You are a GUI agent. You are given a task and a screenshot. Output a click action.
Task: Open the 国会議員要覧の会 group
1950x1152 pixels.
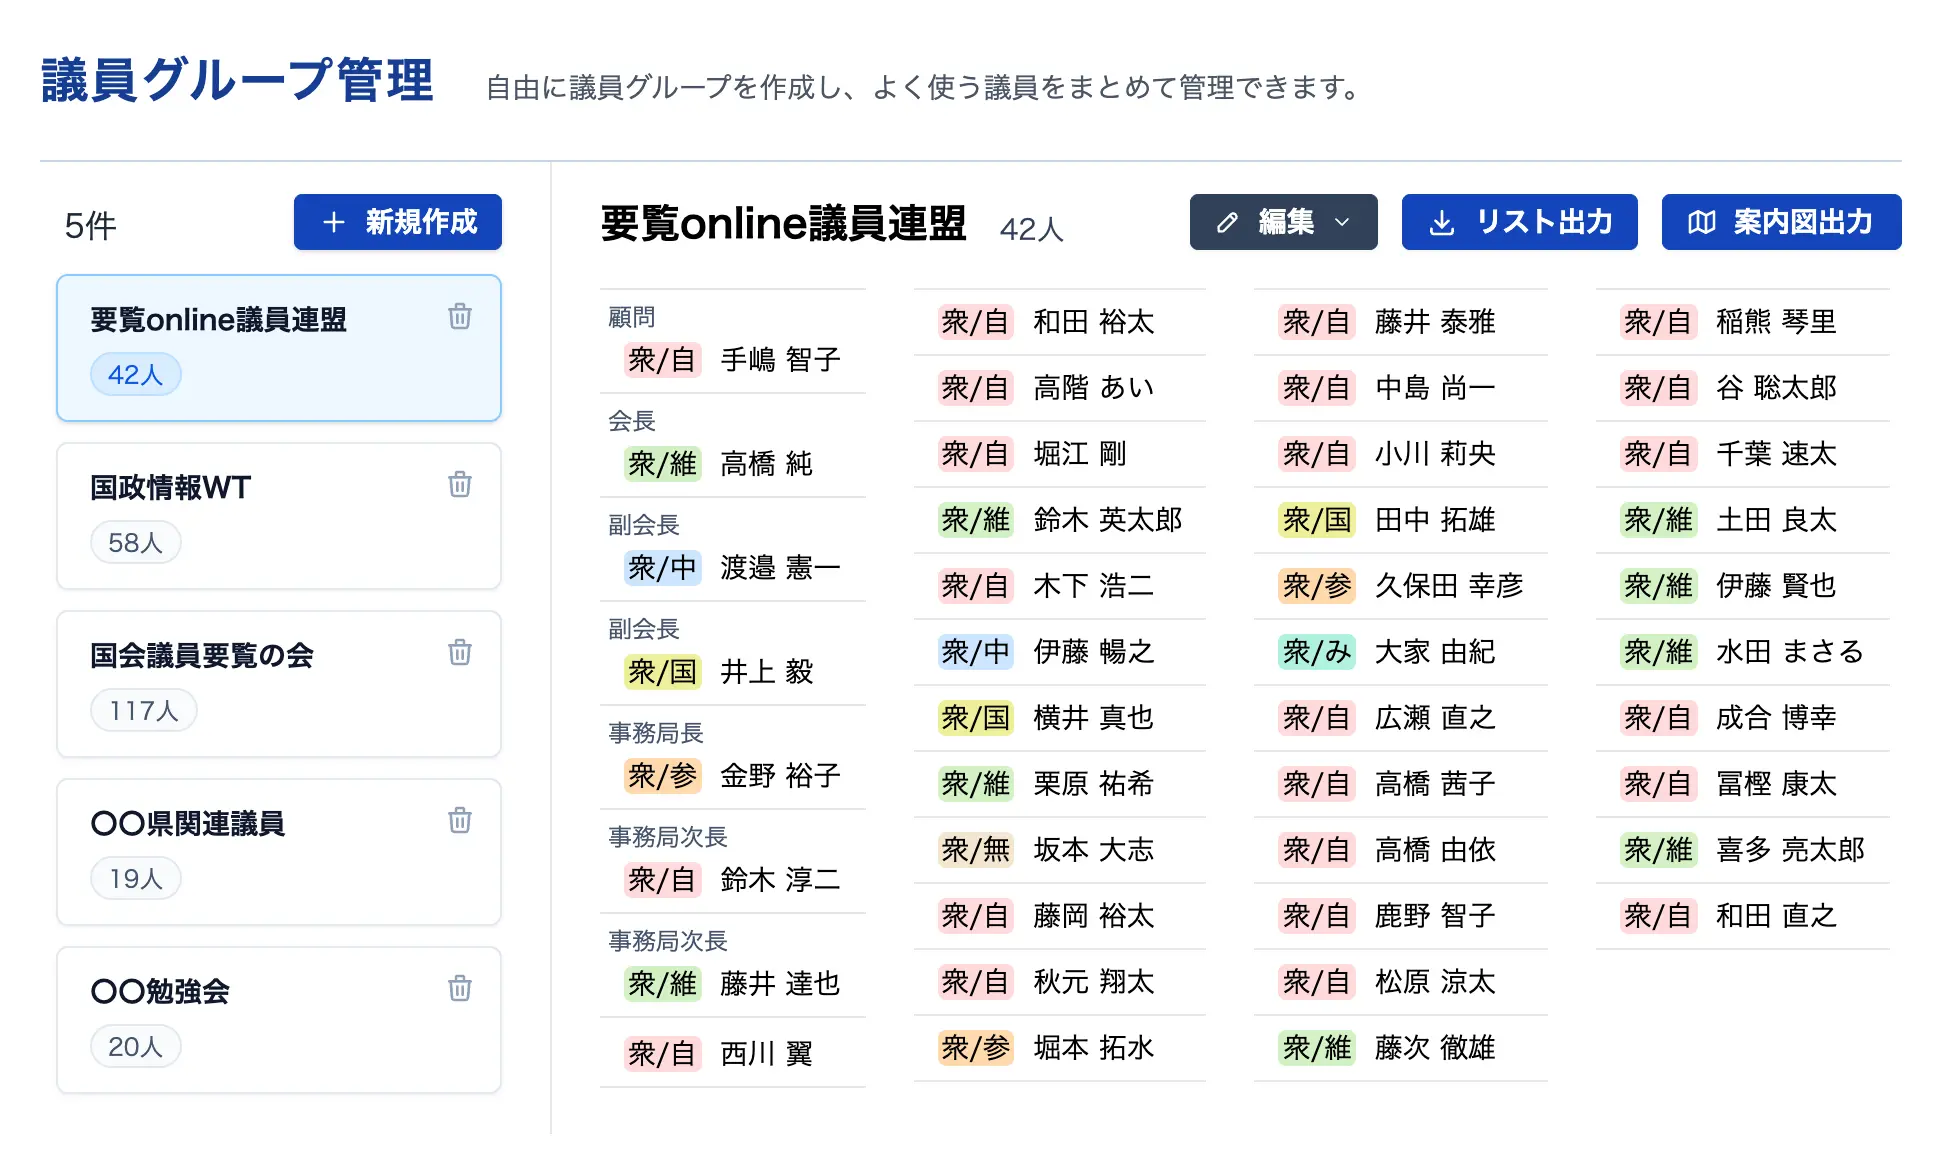click(x=279, y=684)
